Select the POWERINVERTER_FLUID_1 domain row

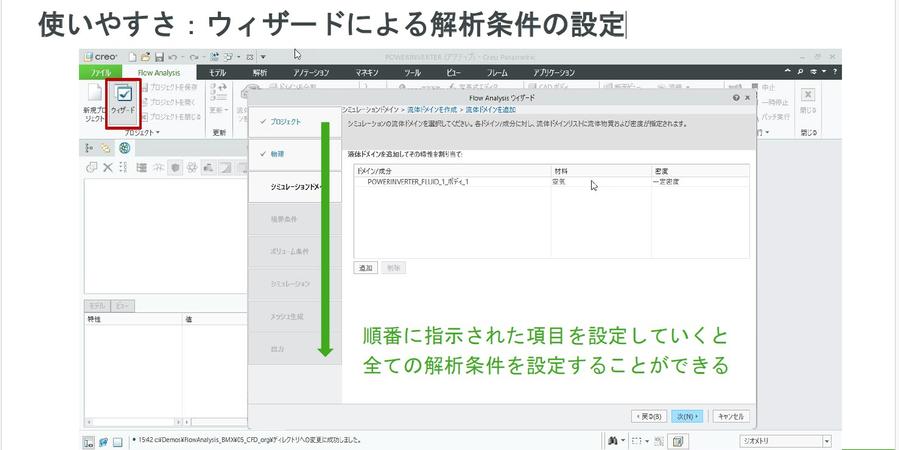(x=418, y=182)
